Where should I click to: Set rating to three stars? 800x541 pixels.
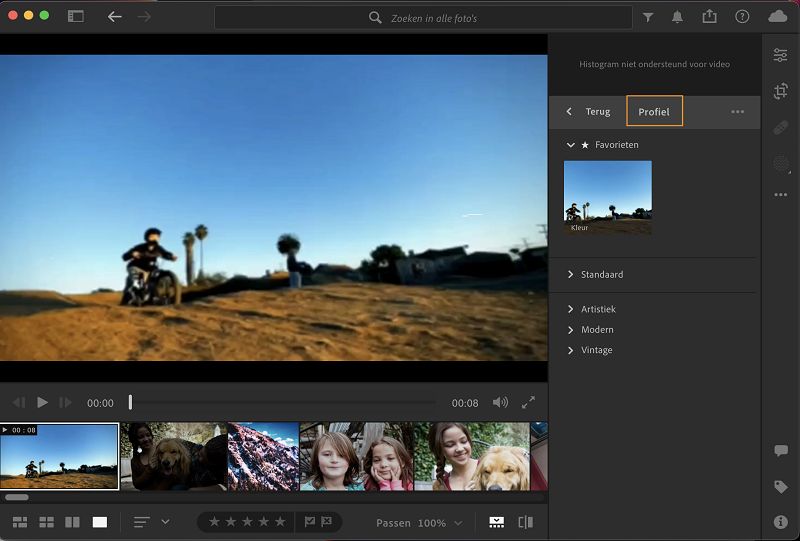[x=247, y=522]
